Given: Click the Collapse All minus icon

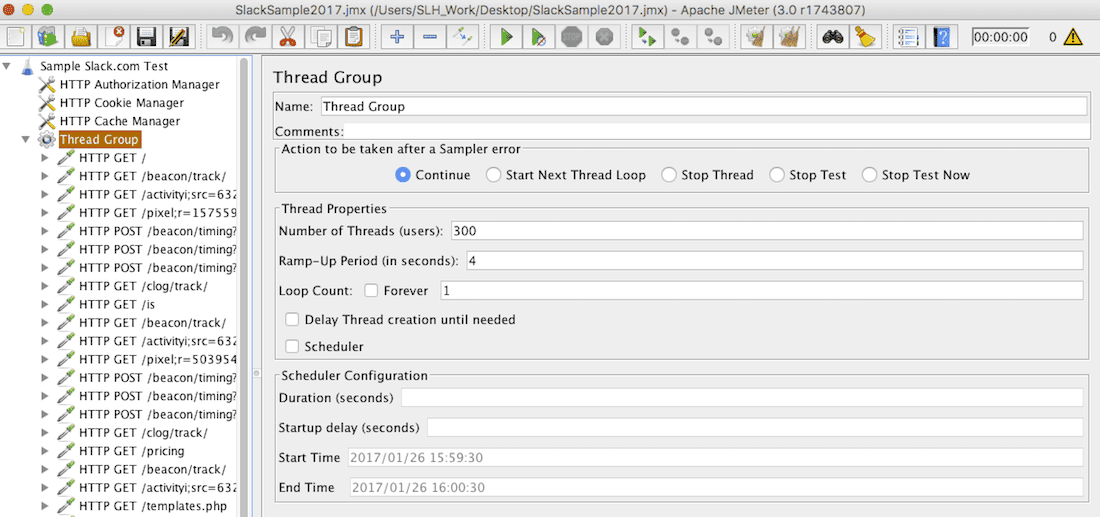Looking at the screenshot, I should click(429, 38).
